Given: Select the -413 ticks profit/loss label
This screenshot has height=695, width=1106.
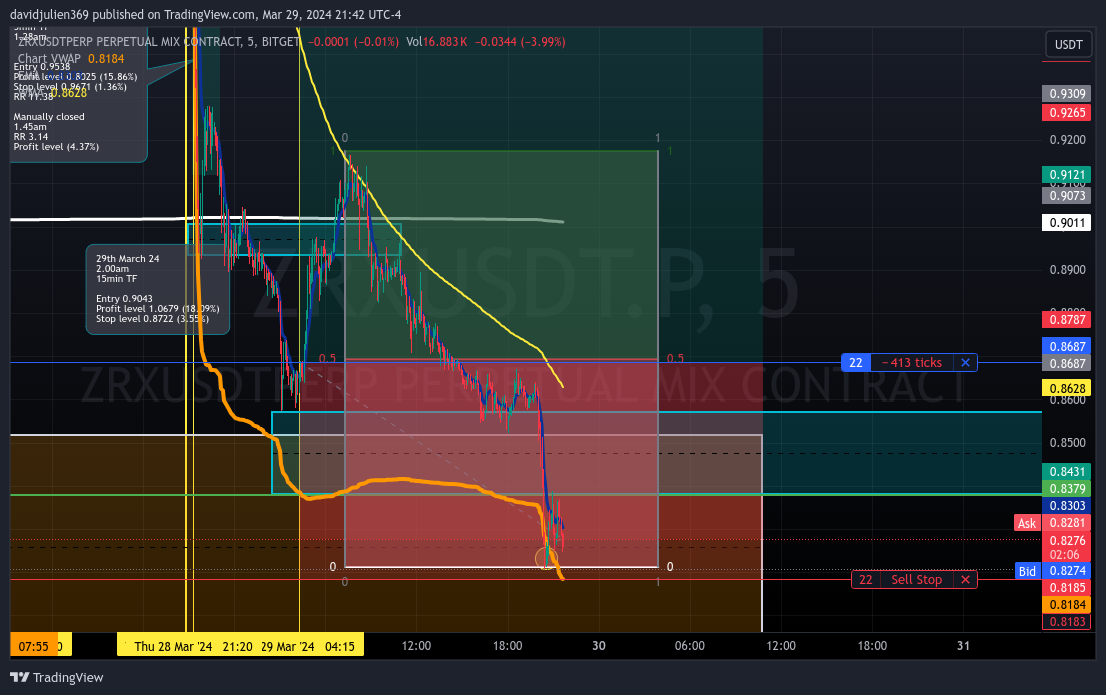Looking at the screenshot, I should (x=912, y=363).
